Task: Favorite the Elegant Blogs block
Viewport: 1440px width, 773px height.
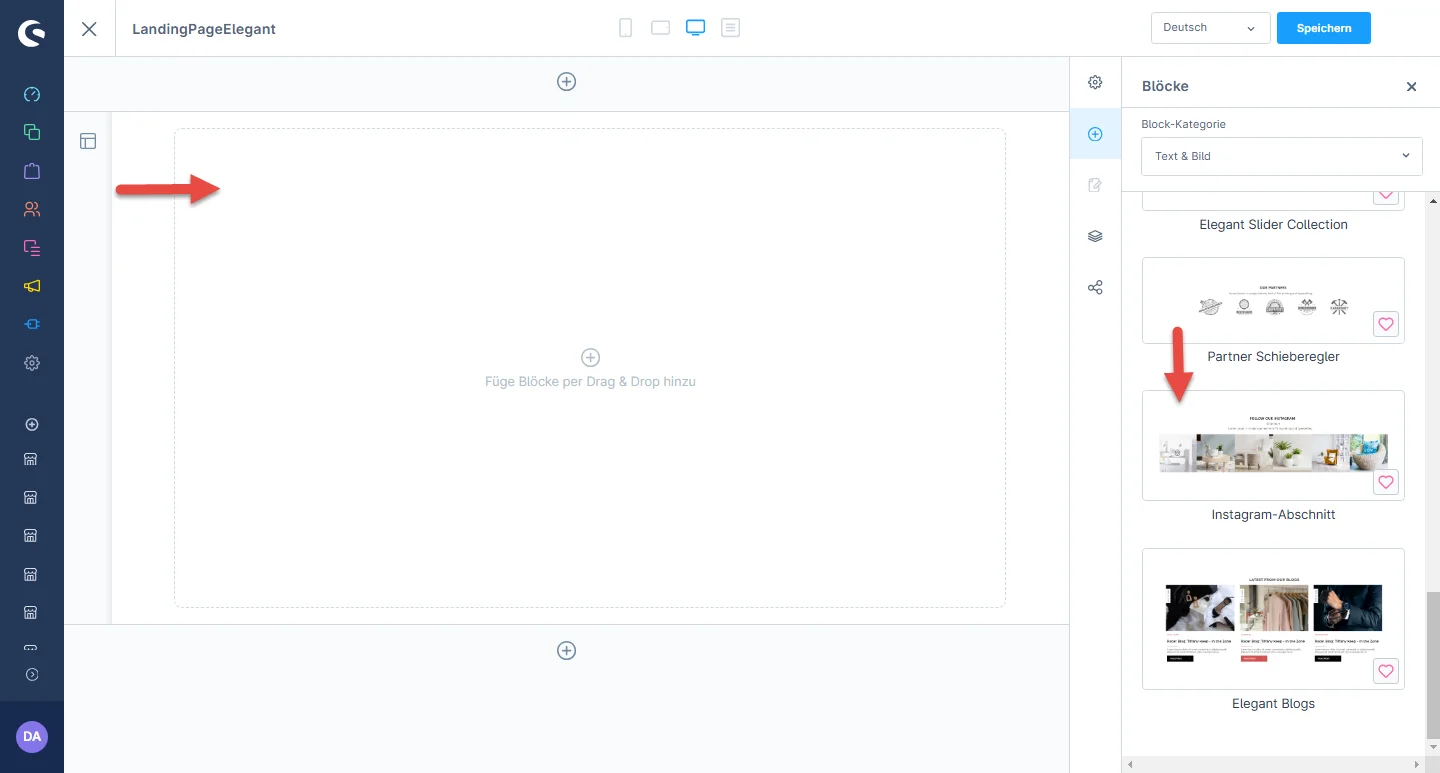Action: [1385, 671]
